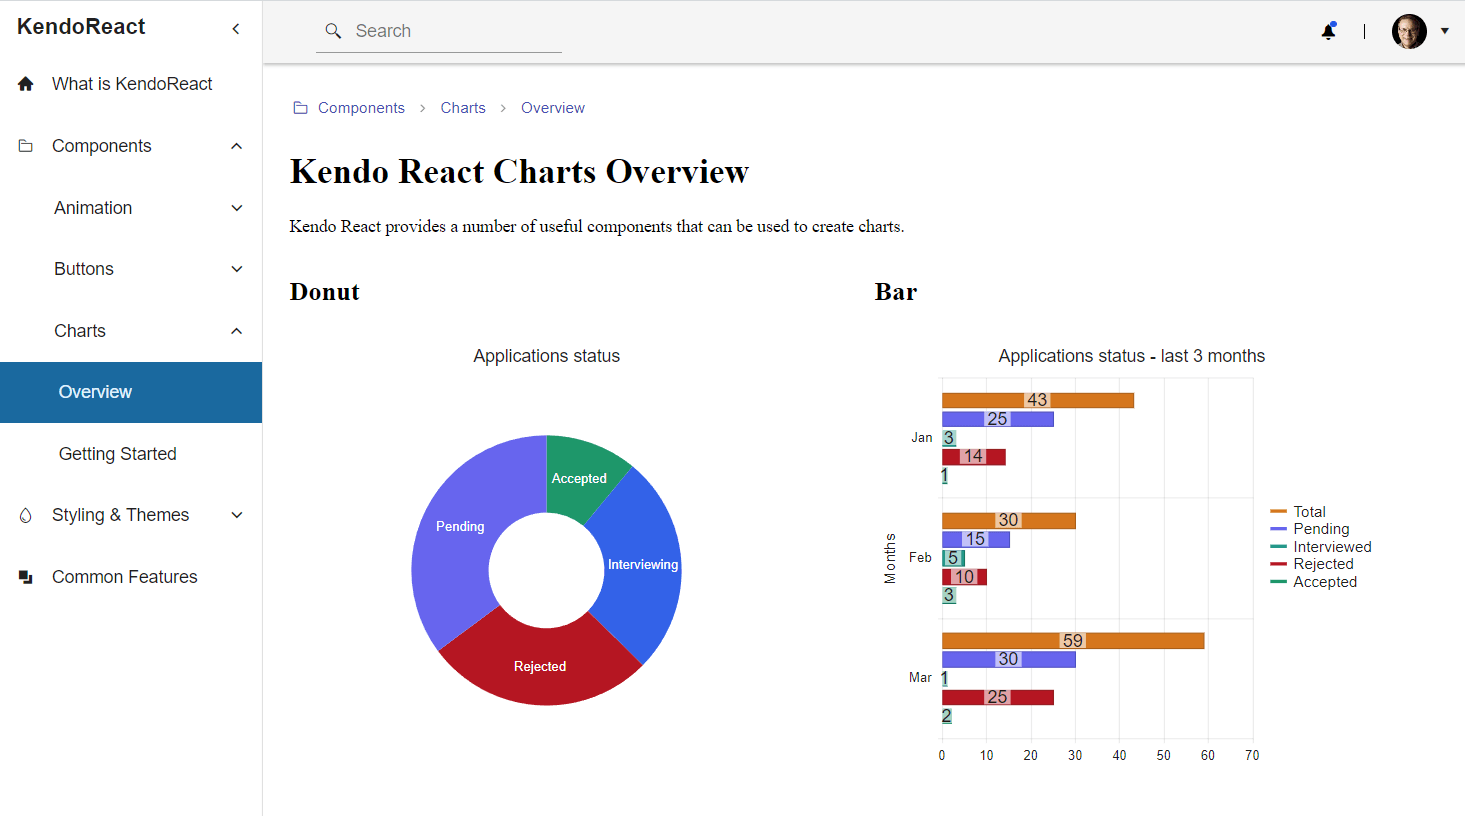The image size is (1465, 816).
Task: Click the 'Donut' section heading
Action: (x=324, y=292)
